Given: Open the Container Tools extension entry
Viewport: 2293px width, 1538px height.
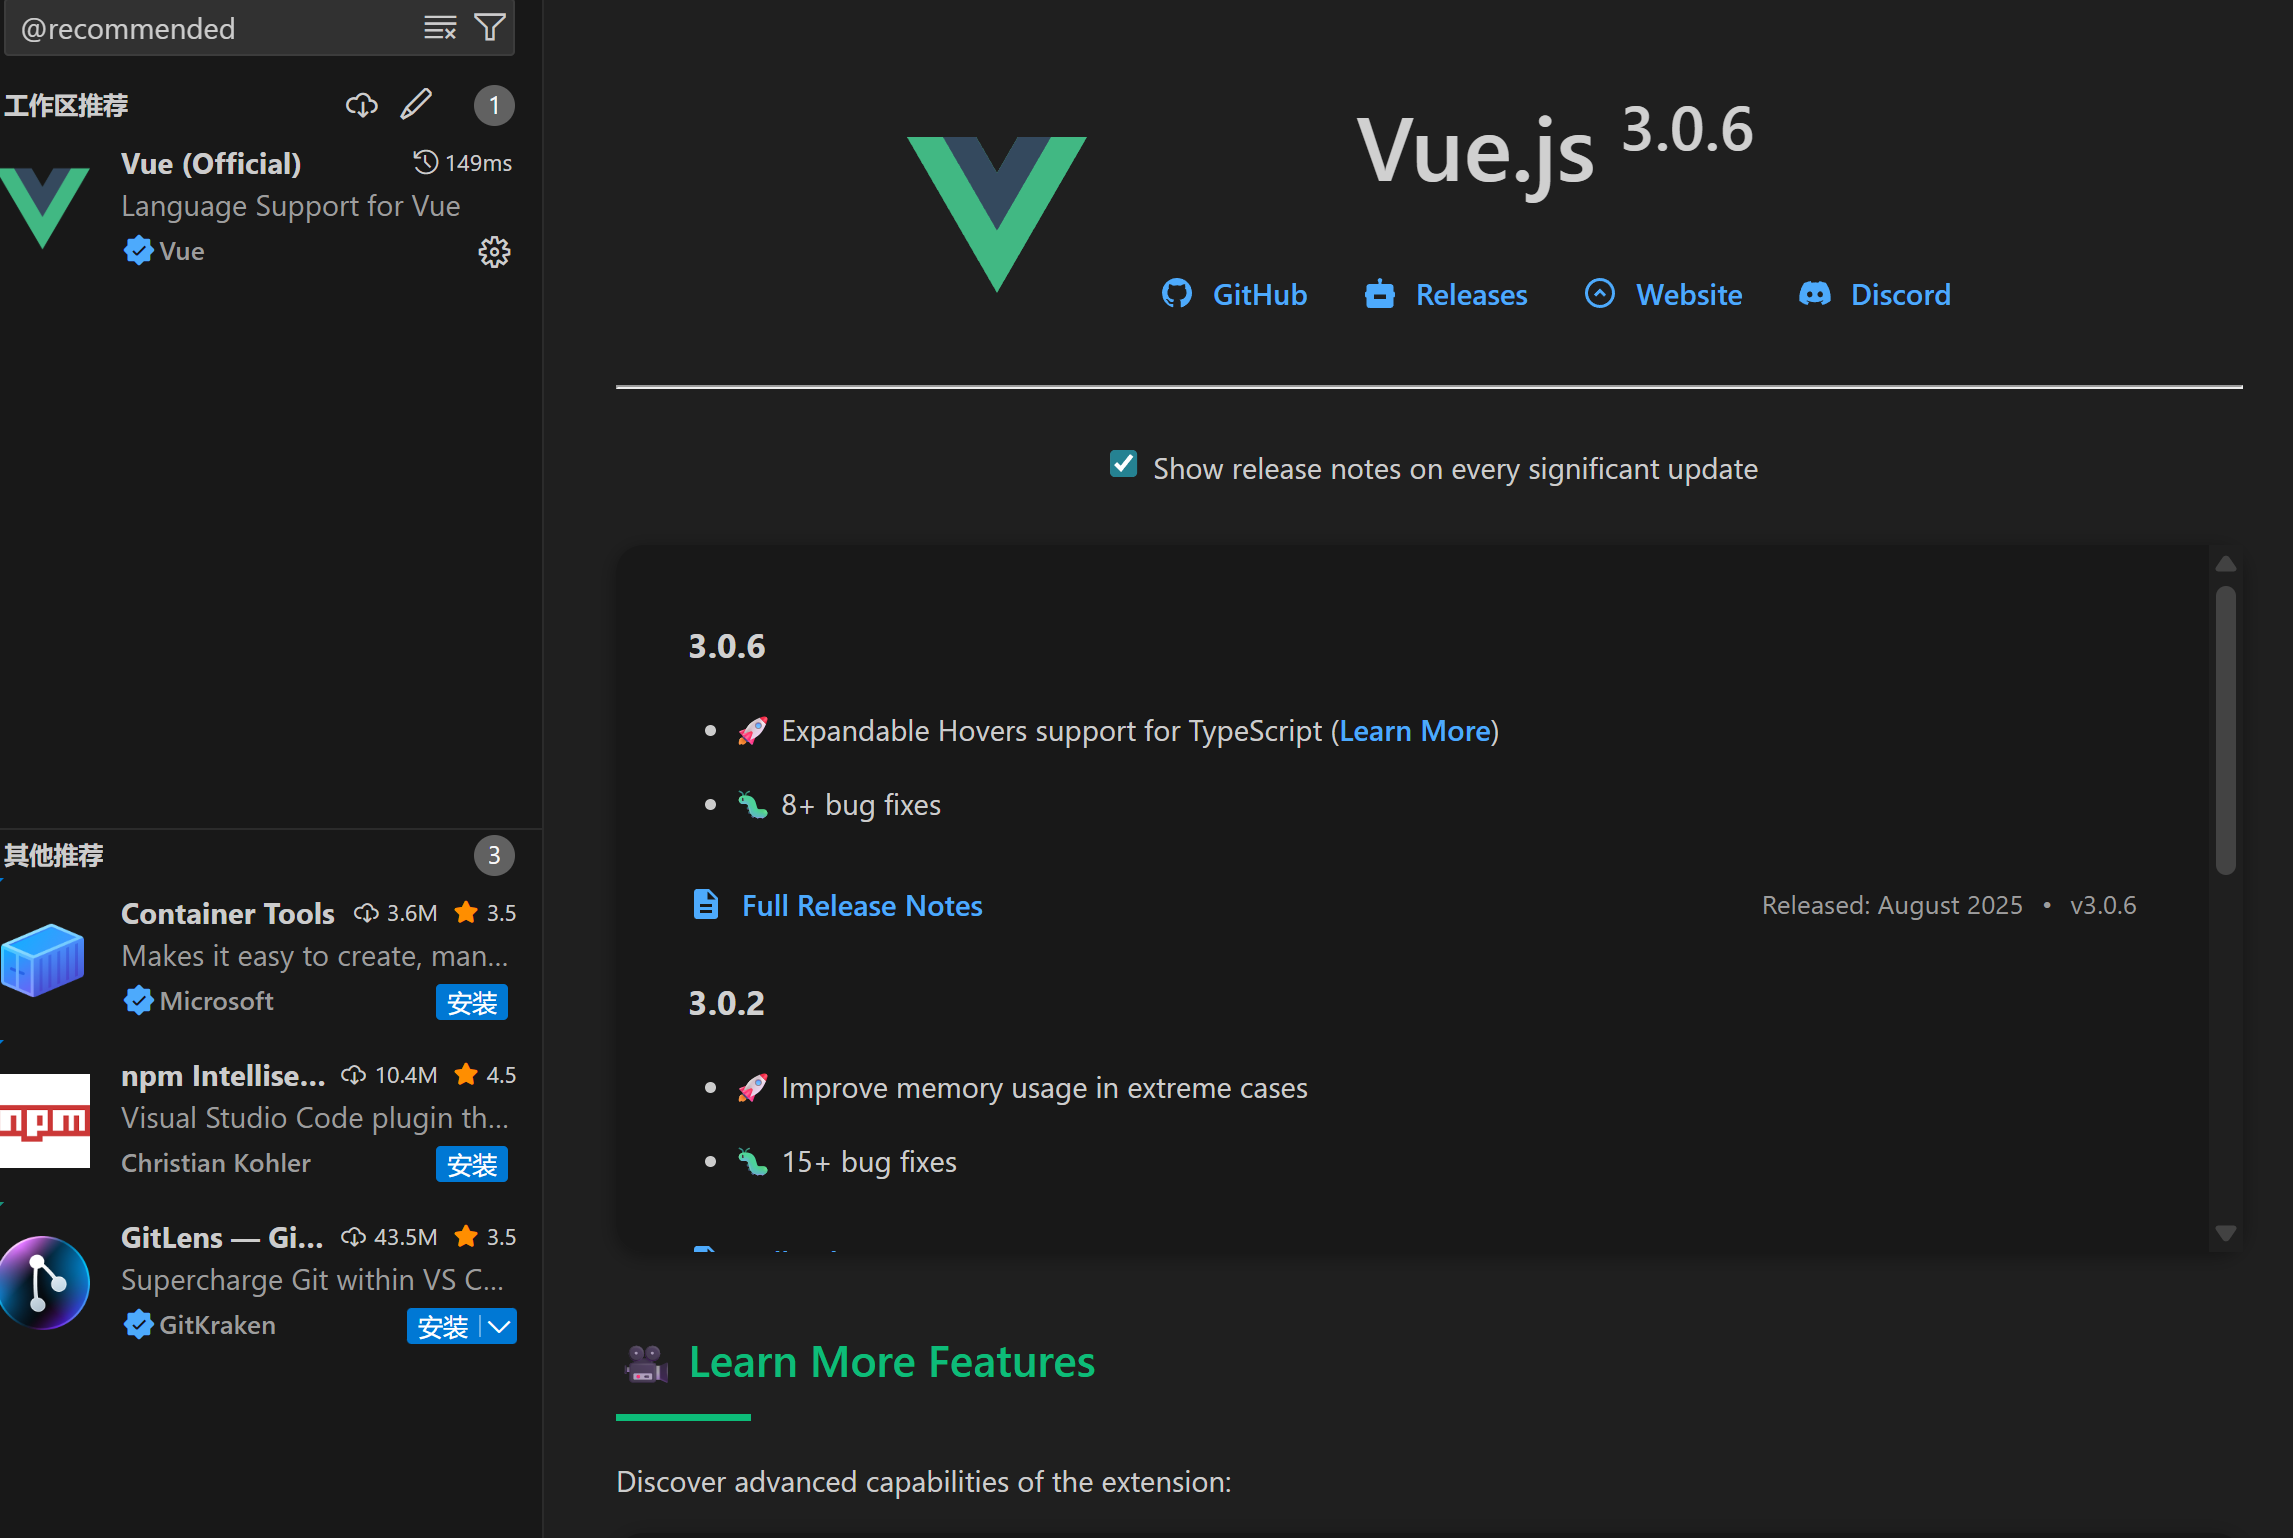Looking at the screenshot, I should pos(270,957).
